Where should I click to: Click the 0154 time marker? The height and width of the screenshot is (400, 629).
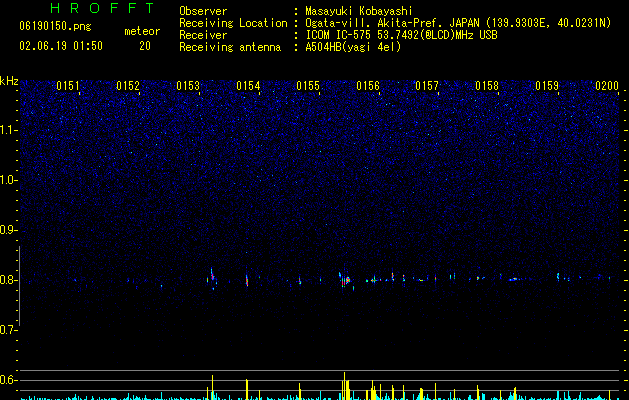click(248, 86)
